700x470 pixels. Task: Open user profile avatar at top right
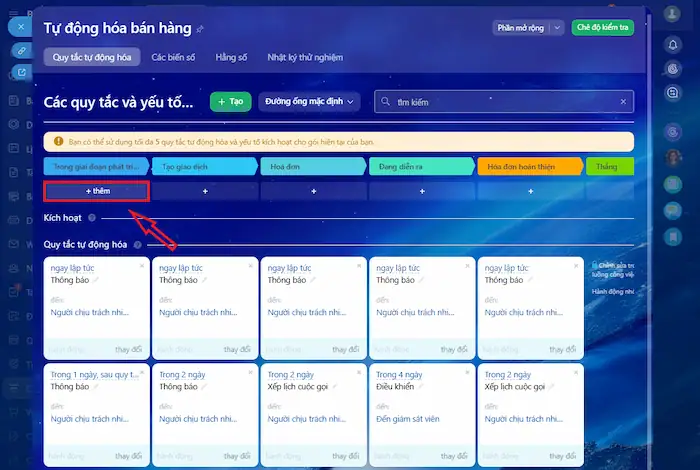pos(672,14)
